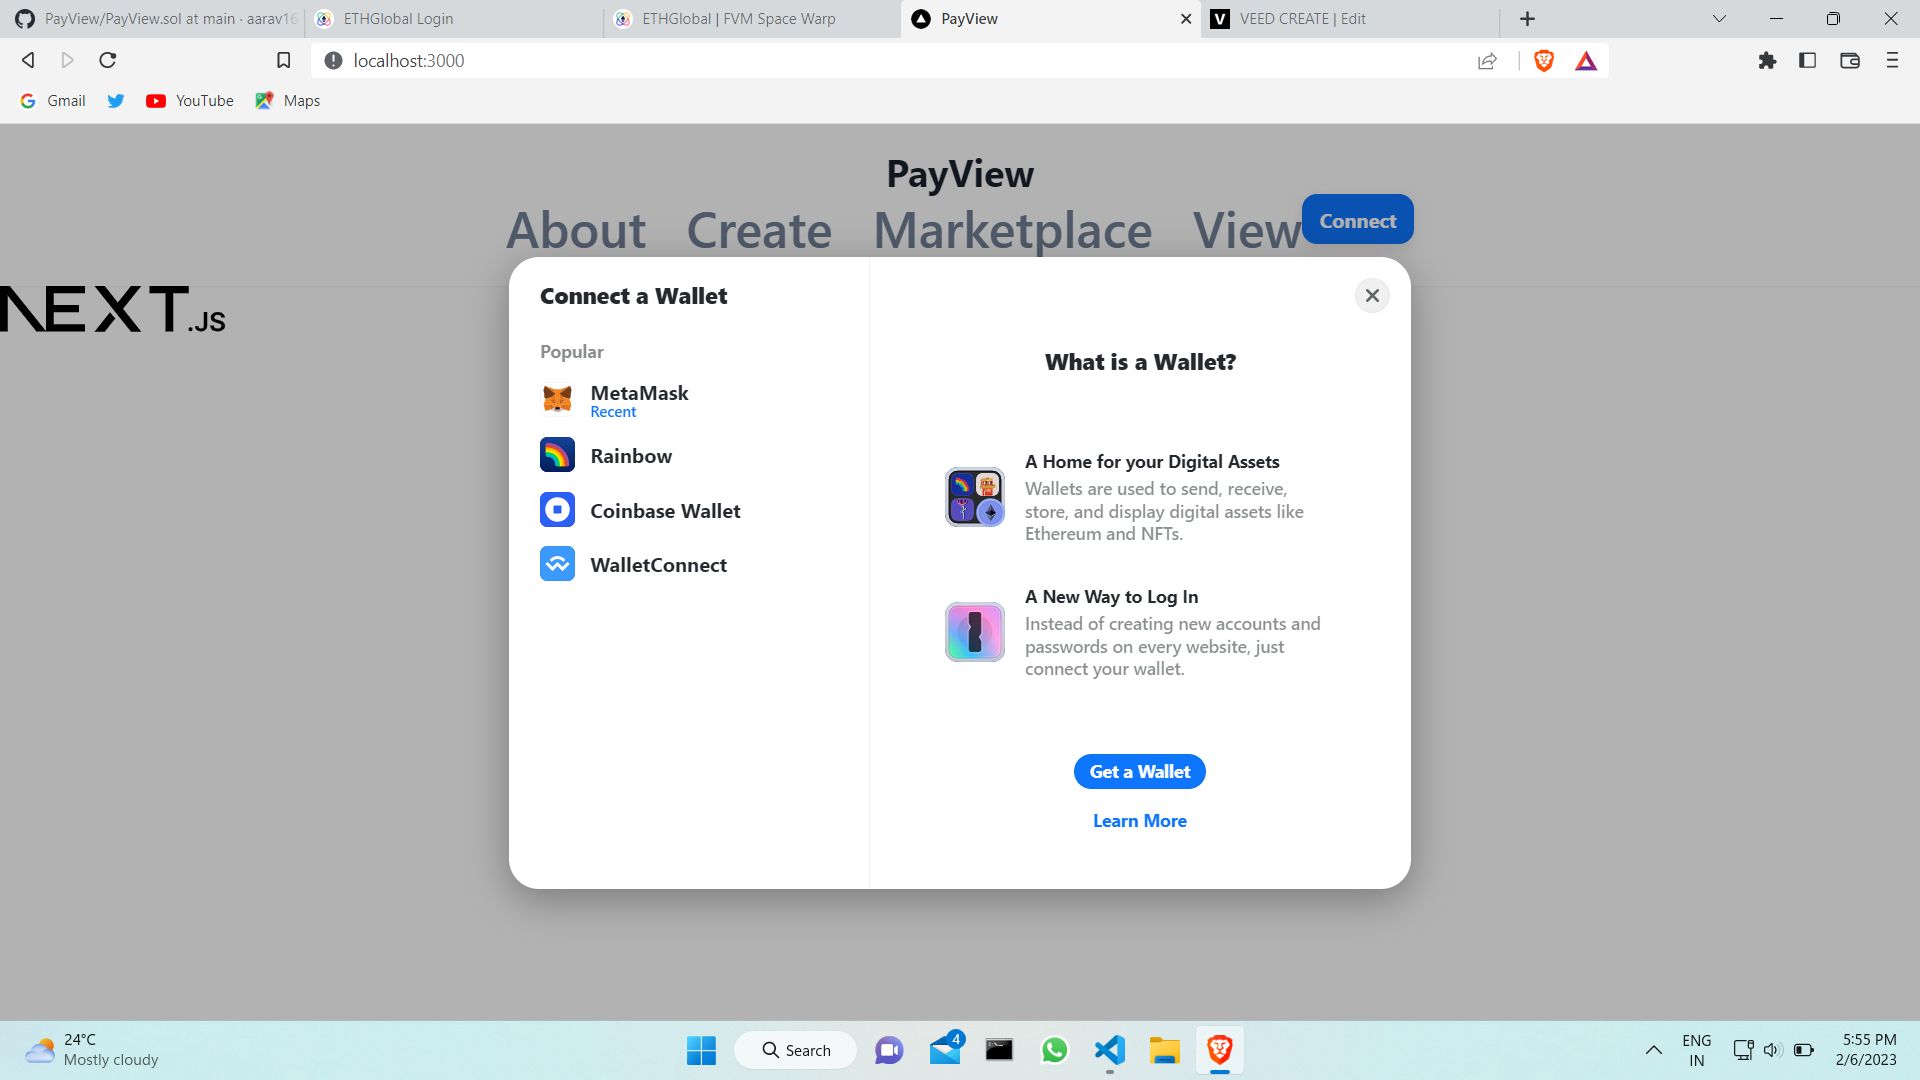Open the Brave Rewards triangle icon
This screenshot has width=1920, height=1080.
[x=1586, y=61]
